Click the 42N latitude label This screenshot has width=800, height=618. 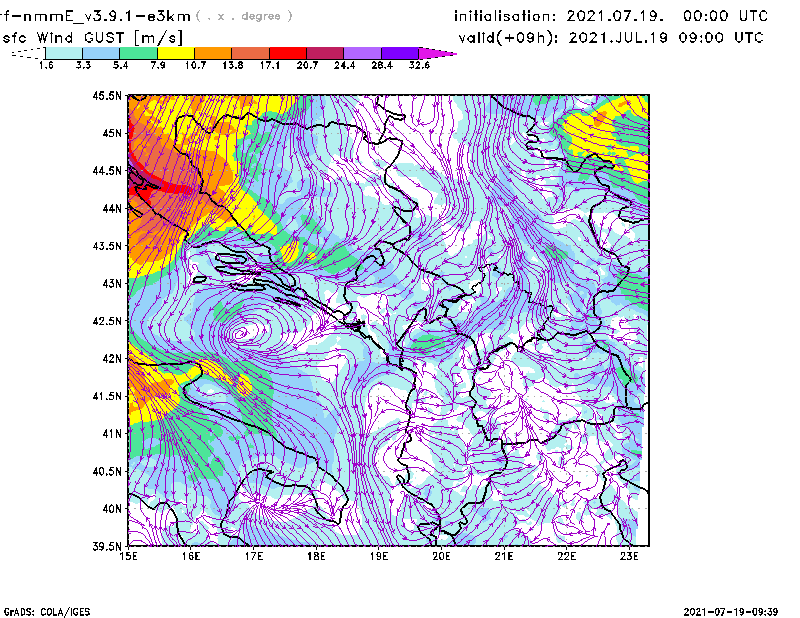[x=112, y=359]
